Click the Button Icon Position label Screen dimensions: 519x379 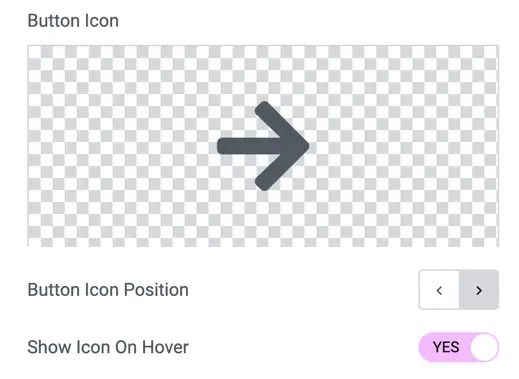coord(108,290)
